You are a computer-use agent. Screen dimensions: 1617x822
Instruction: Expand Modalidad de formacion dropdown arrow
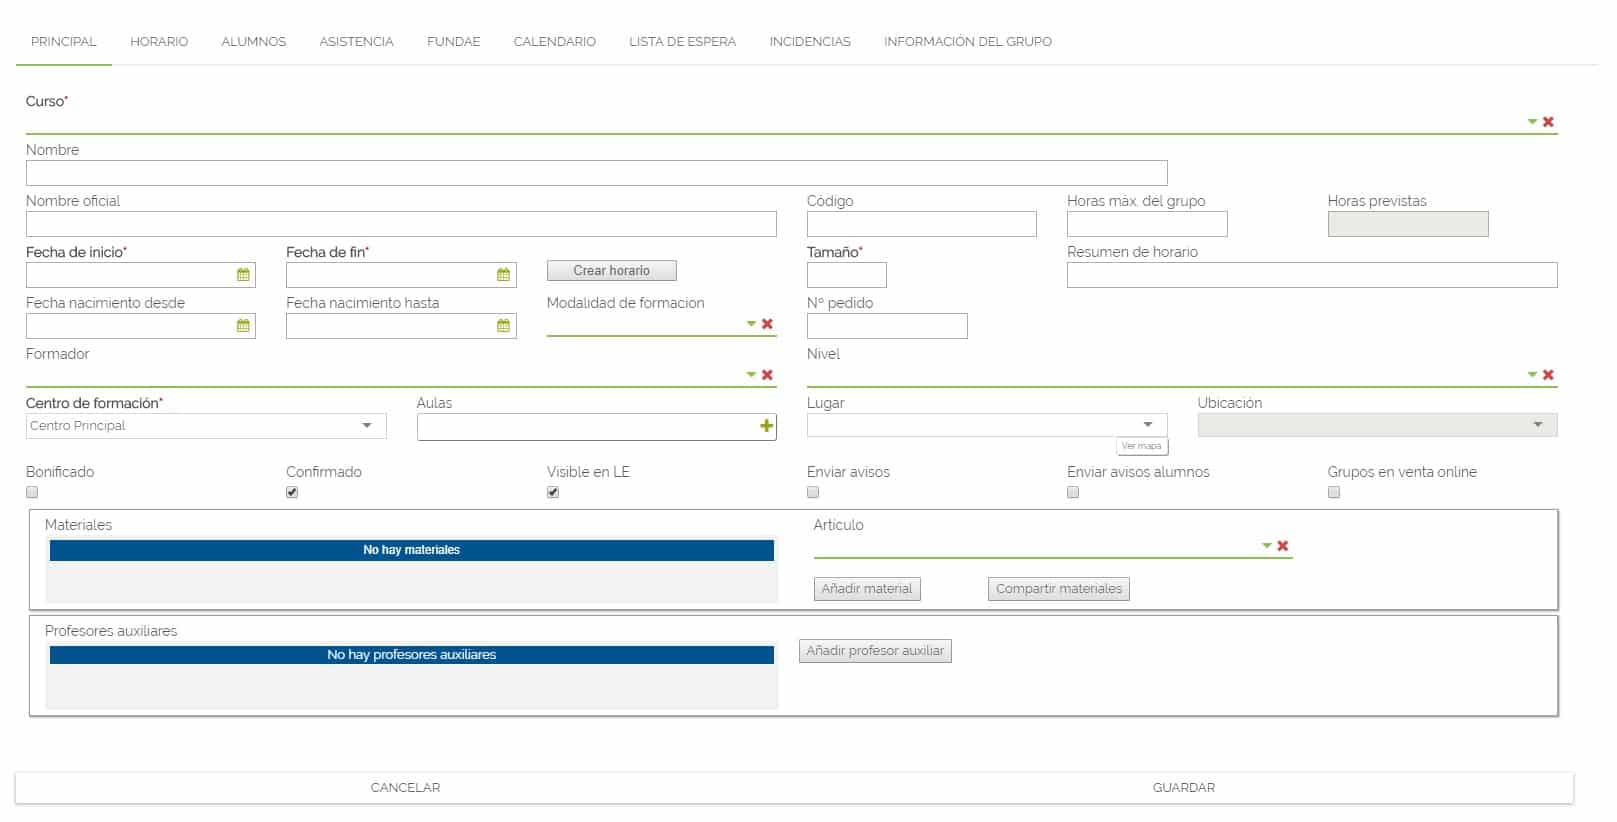coord(752,324)
